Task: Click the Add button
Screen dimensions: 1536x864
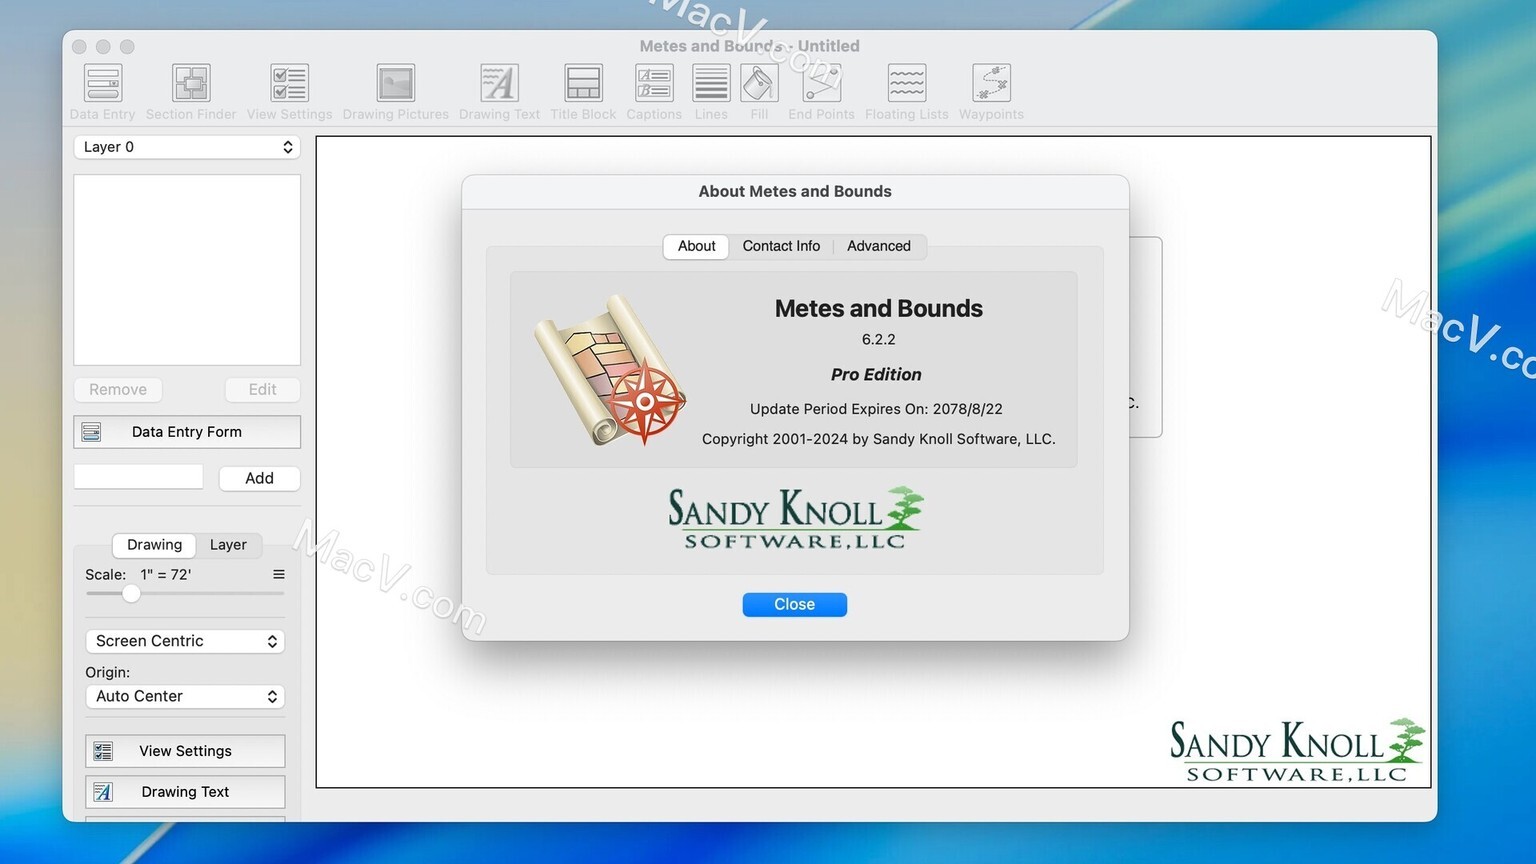Action: point(259,478)
